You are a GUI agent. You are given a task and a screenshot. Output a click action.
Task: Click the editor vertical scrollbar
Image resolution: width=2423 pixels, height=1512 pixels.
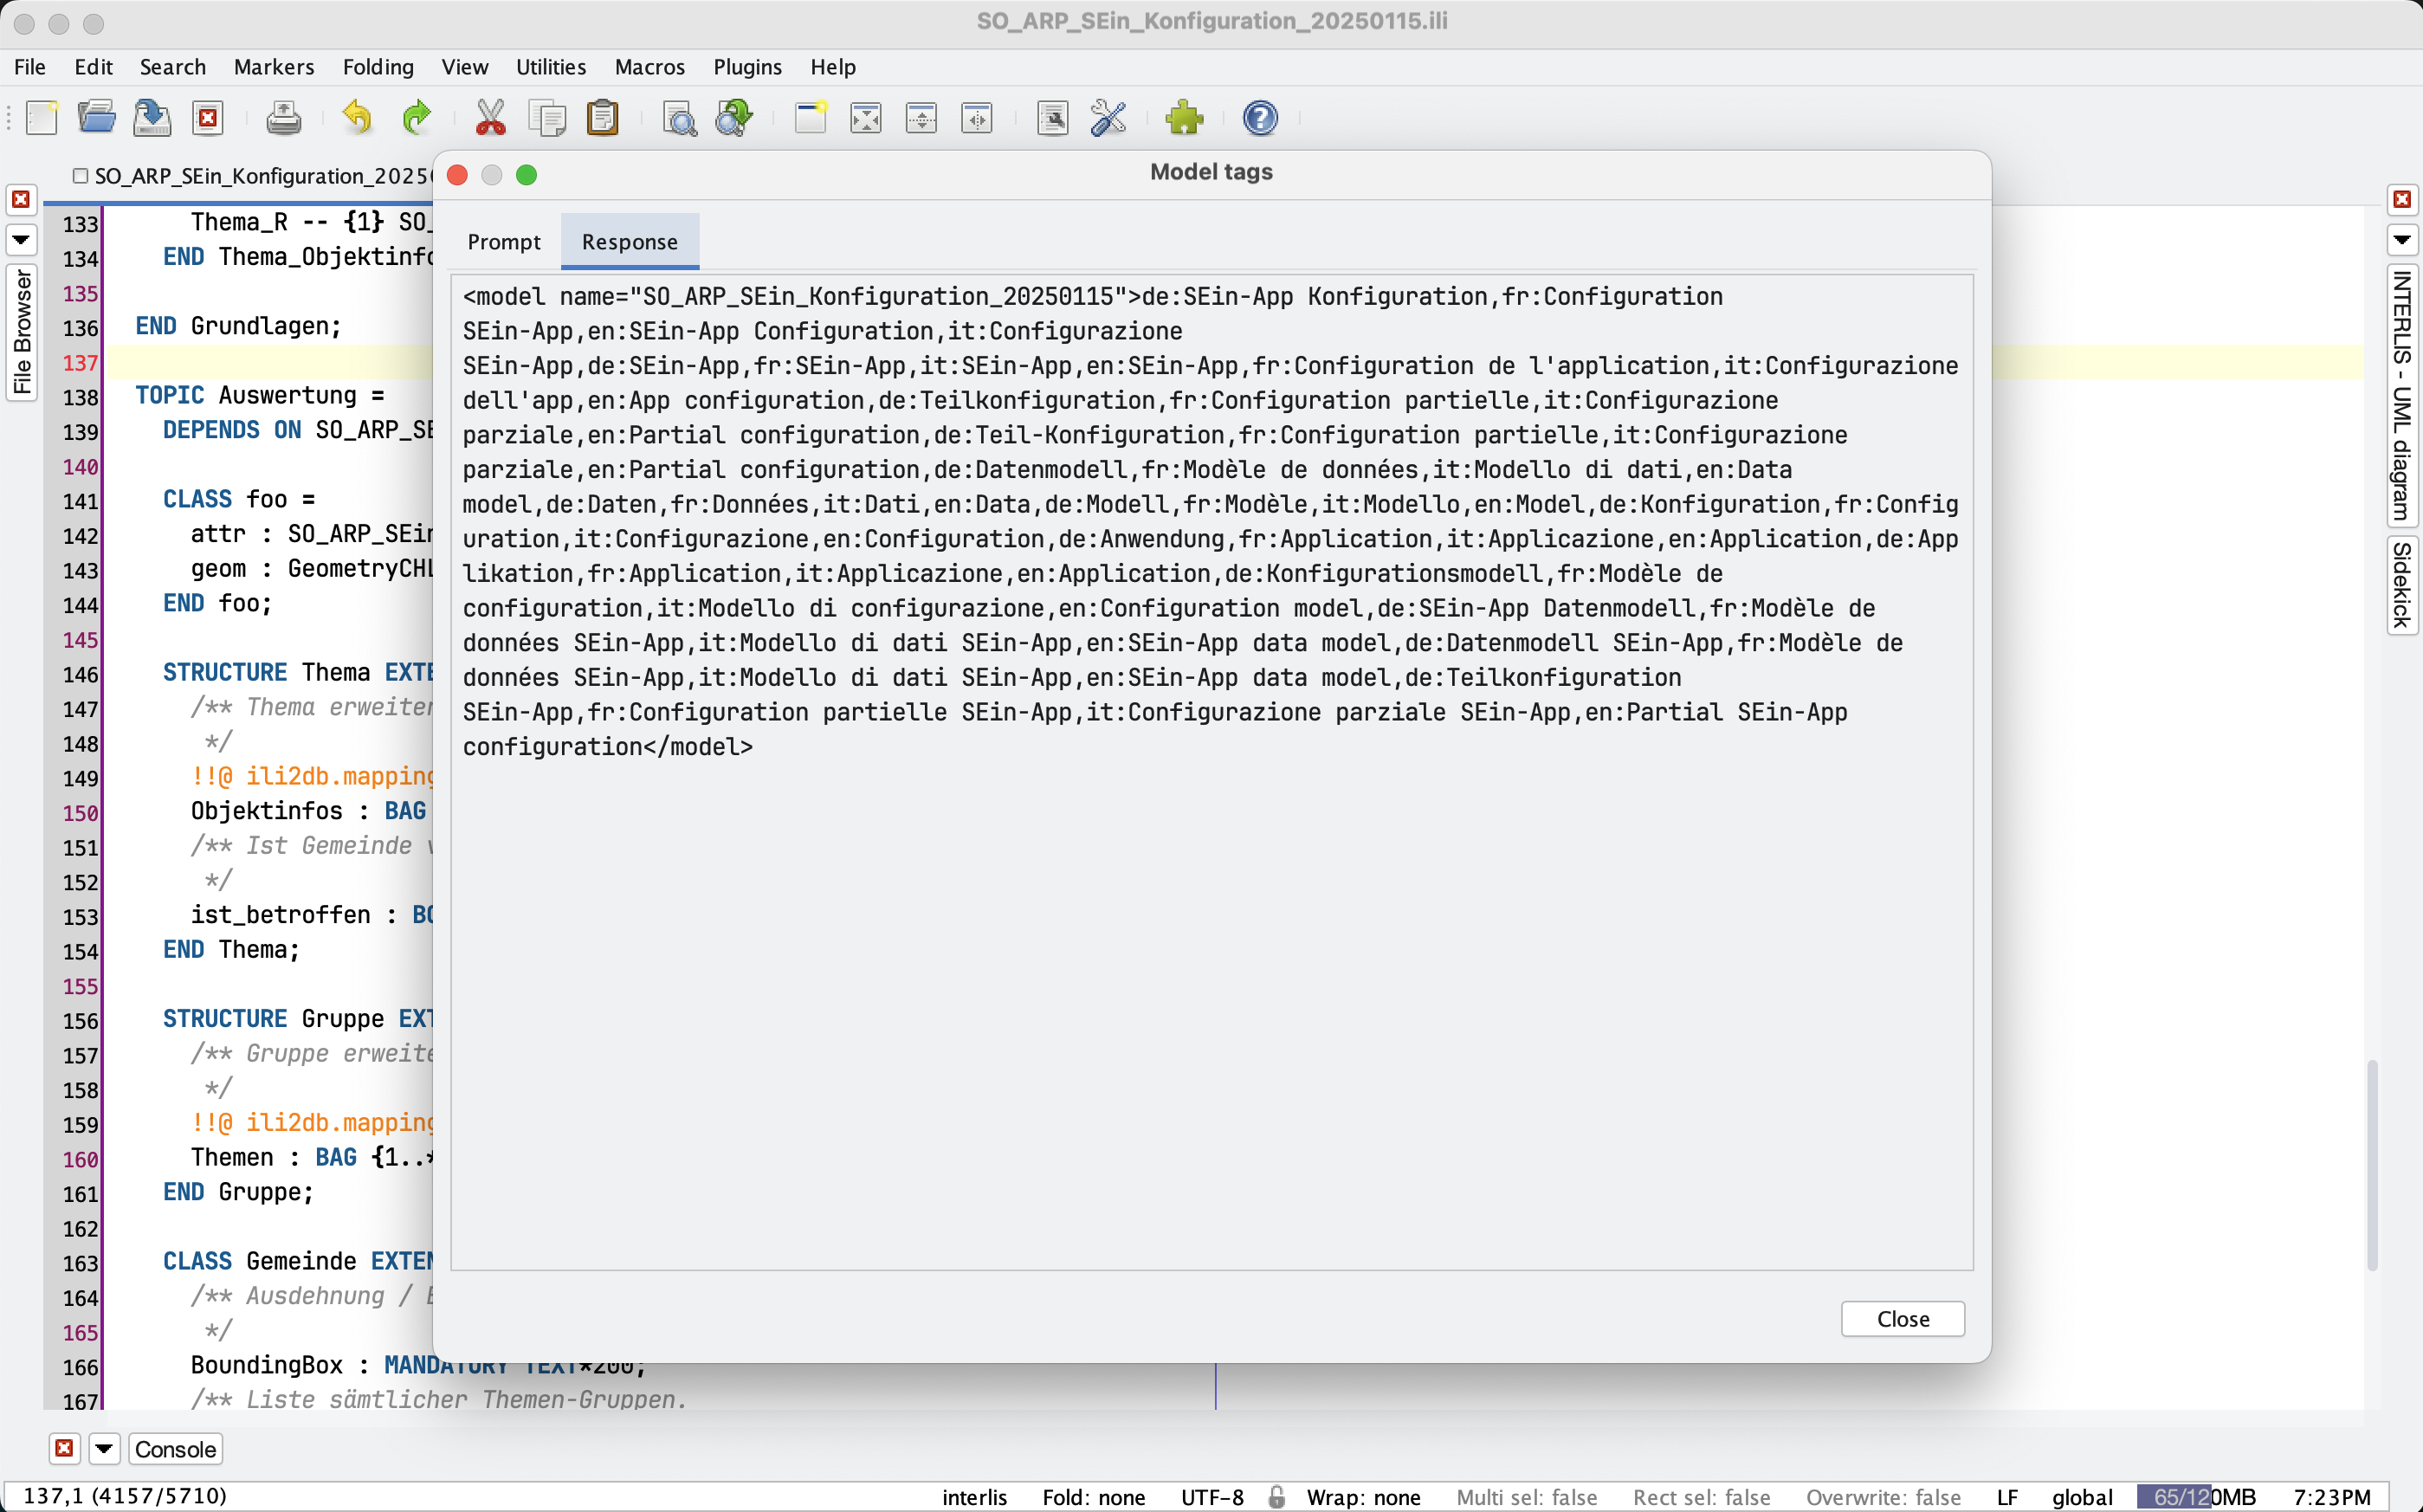2372,1165
